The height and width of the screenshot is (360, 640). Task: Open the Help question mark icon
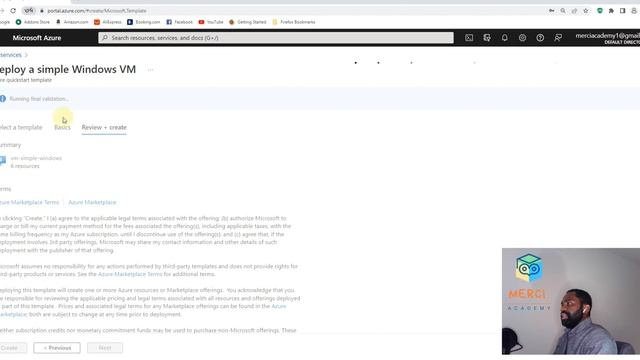tap(540, 38)
